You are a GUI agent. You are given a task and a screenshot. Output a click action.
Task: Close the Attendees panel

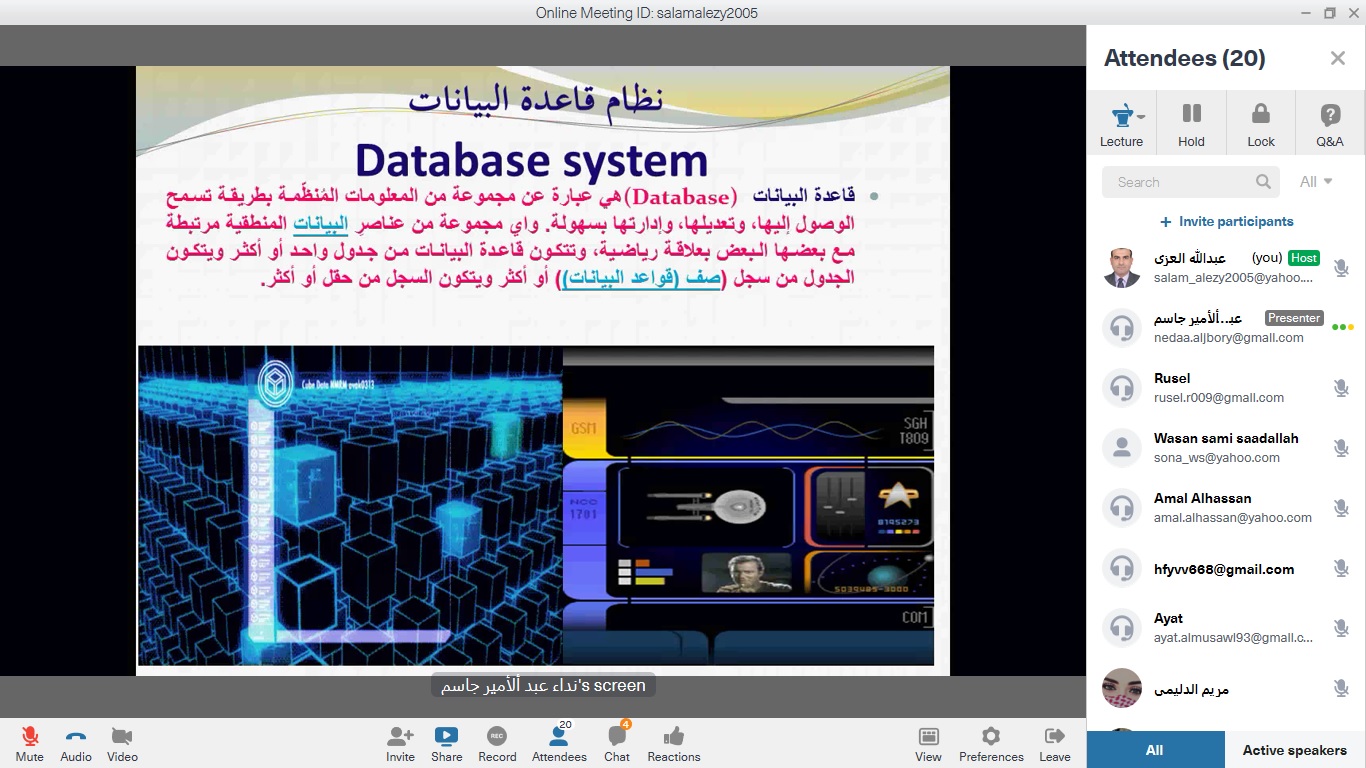(1338, 58)
